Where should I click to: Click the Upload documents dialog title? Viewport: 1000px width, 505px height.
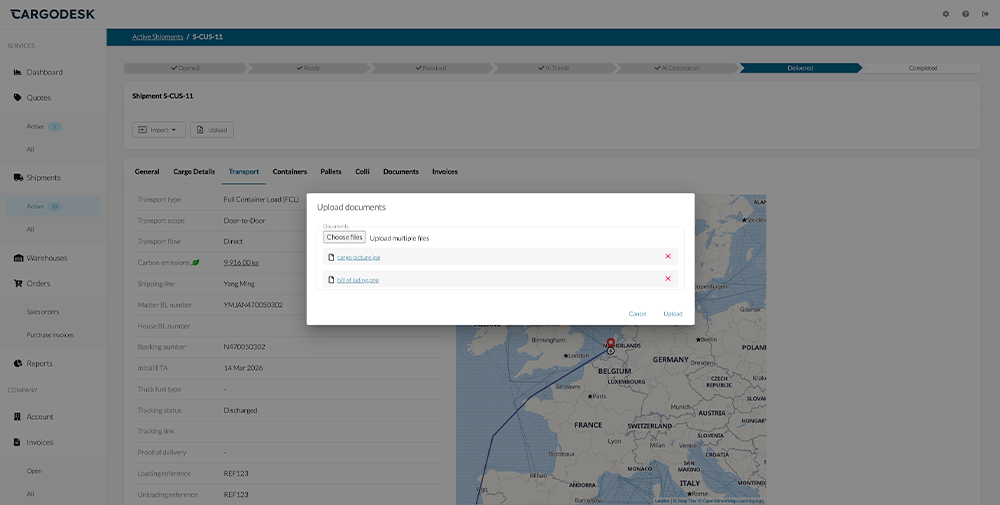point(351,207)
